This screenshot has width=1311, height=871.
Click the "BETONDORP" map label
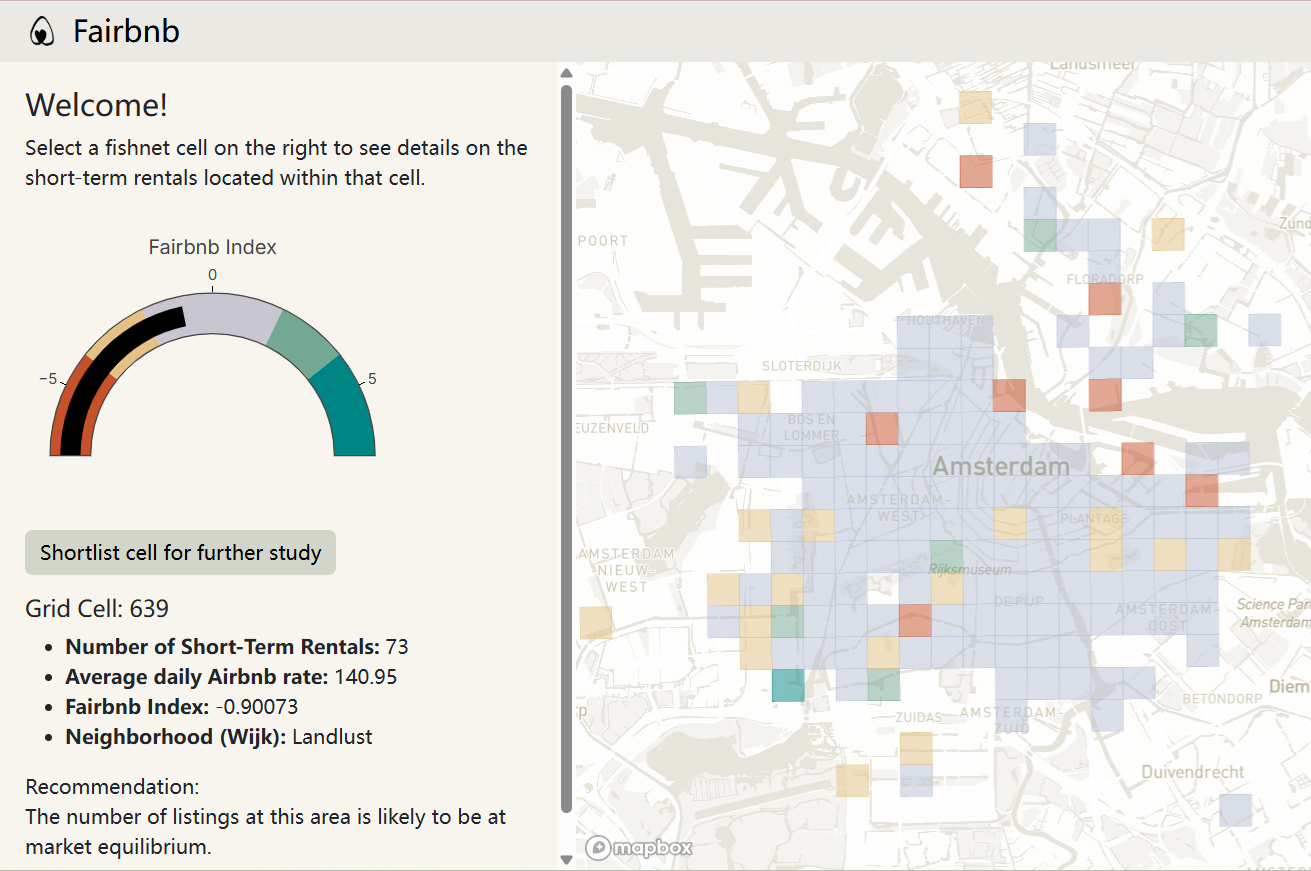(1222, 698)
